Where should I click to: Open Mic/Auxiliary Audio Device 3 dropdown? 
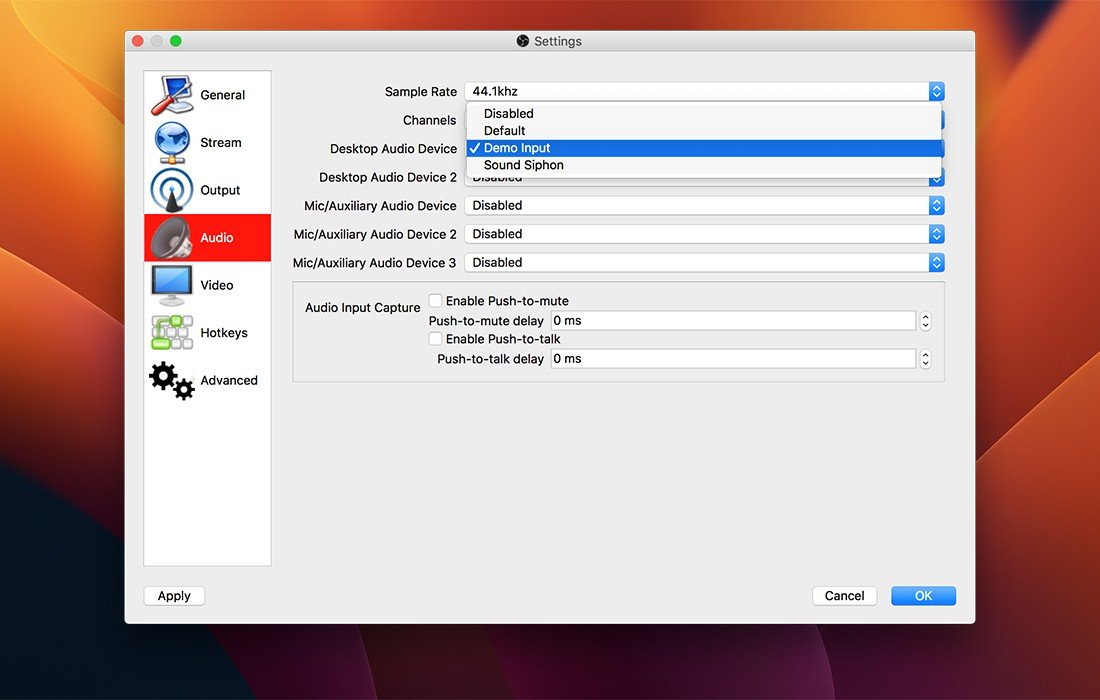[x=704, y=262]
